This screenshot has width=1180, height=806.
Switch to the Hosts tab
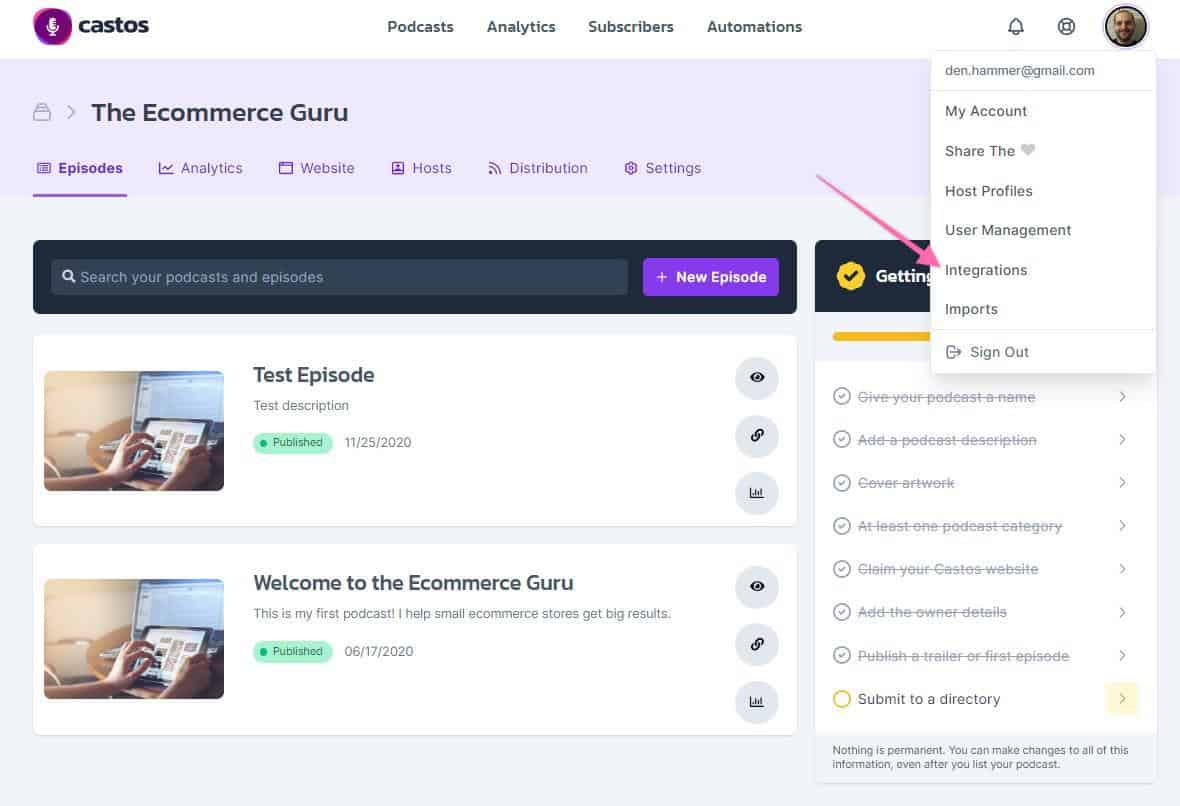(x=421, y=168)
